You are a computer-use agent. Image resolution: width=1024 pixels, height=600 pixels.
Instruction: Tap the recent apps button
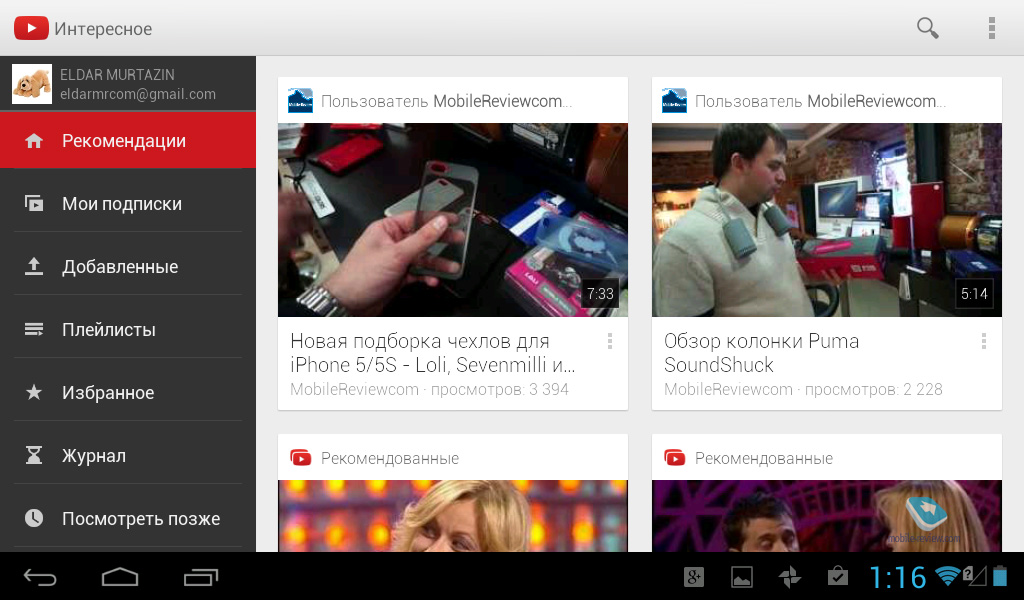click(x=200, y=577)
